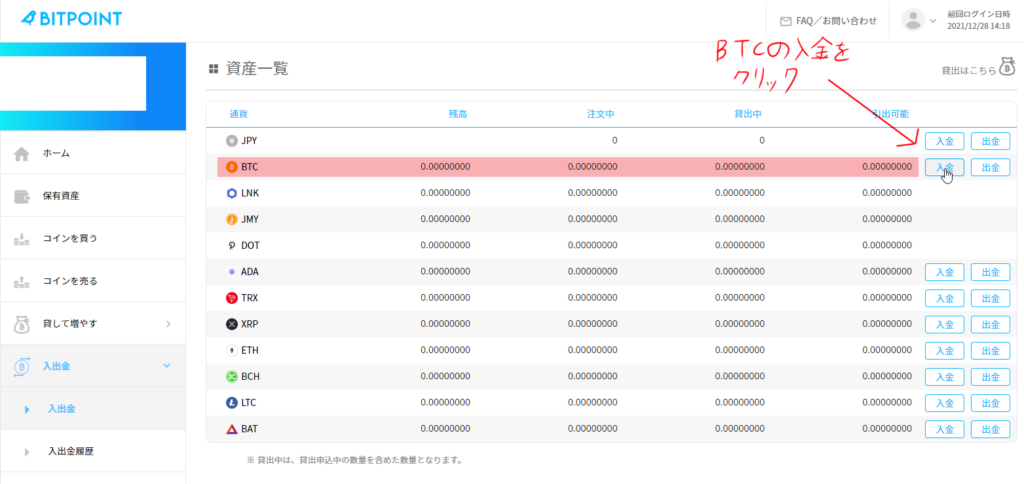Click the home icon in sidebar
This screenshot has width=1024, height=484.
pyautogui.click(x=21, y=154)
